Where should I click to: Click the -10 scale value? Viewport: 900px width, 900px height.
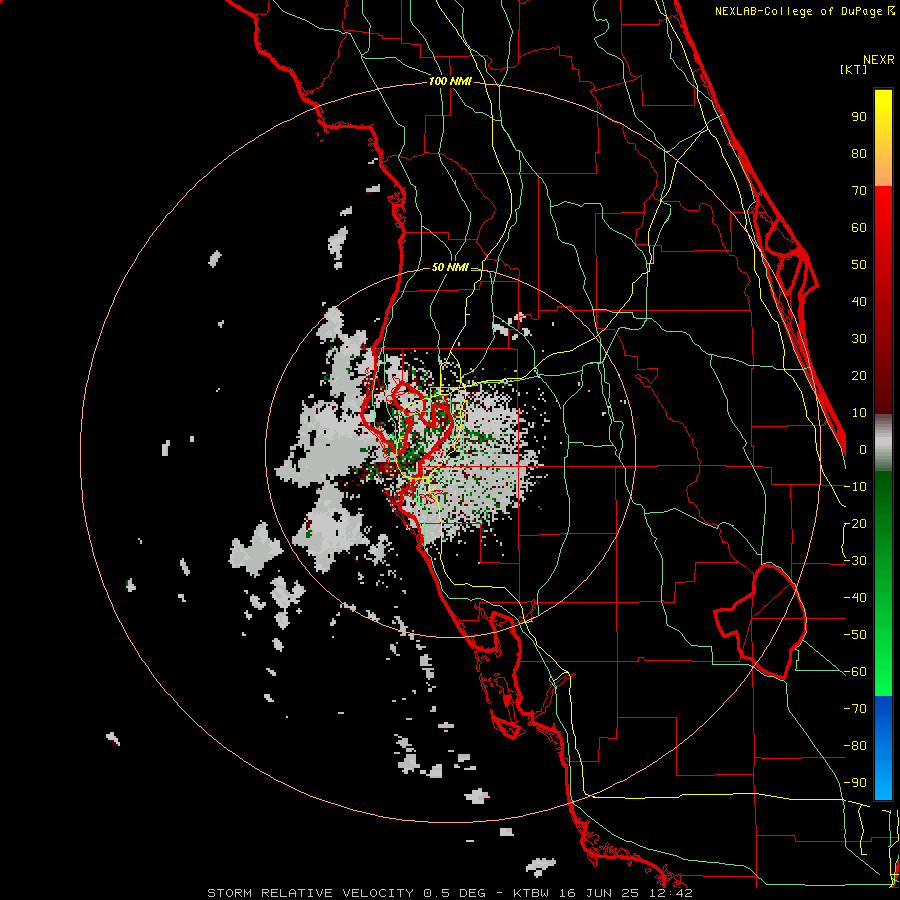pos(855,487)
